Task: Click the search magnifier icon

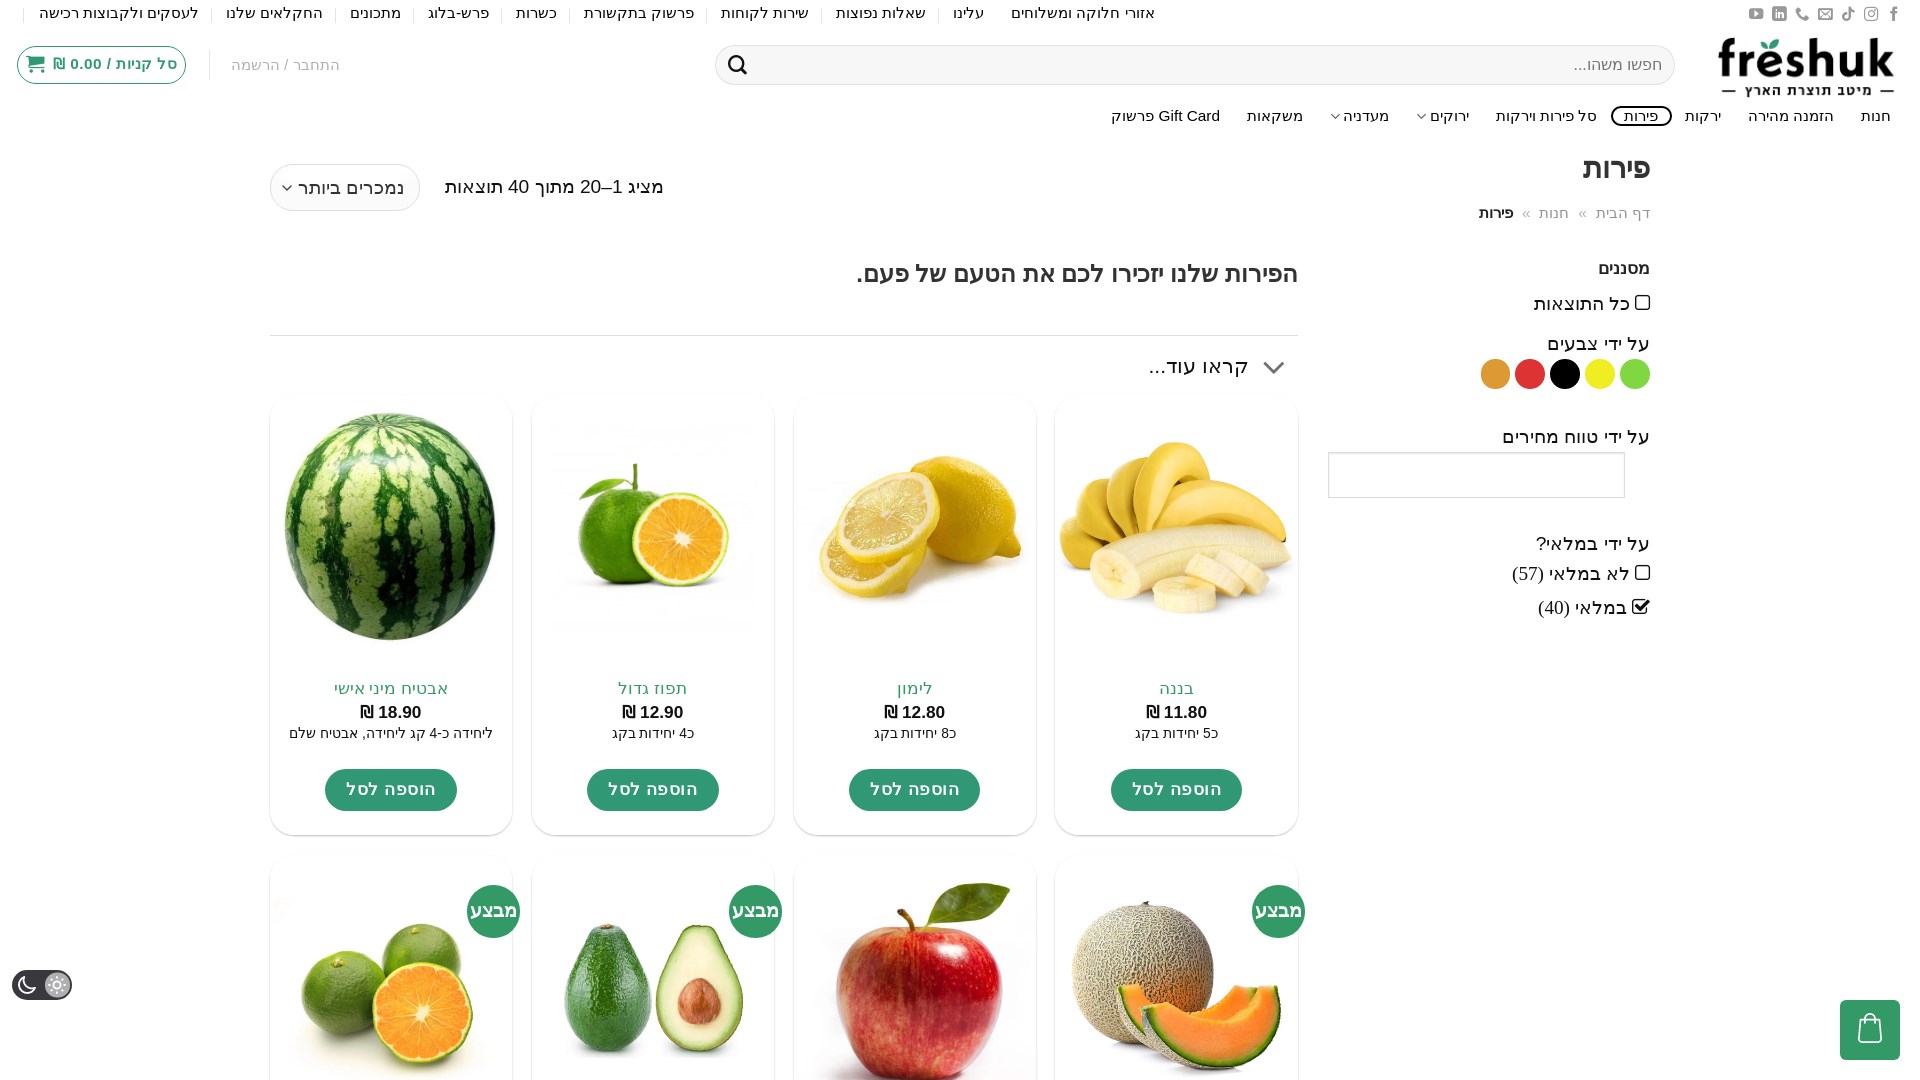Action: coord(737,65)
